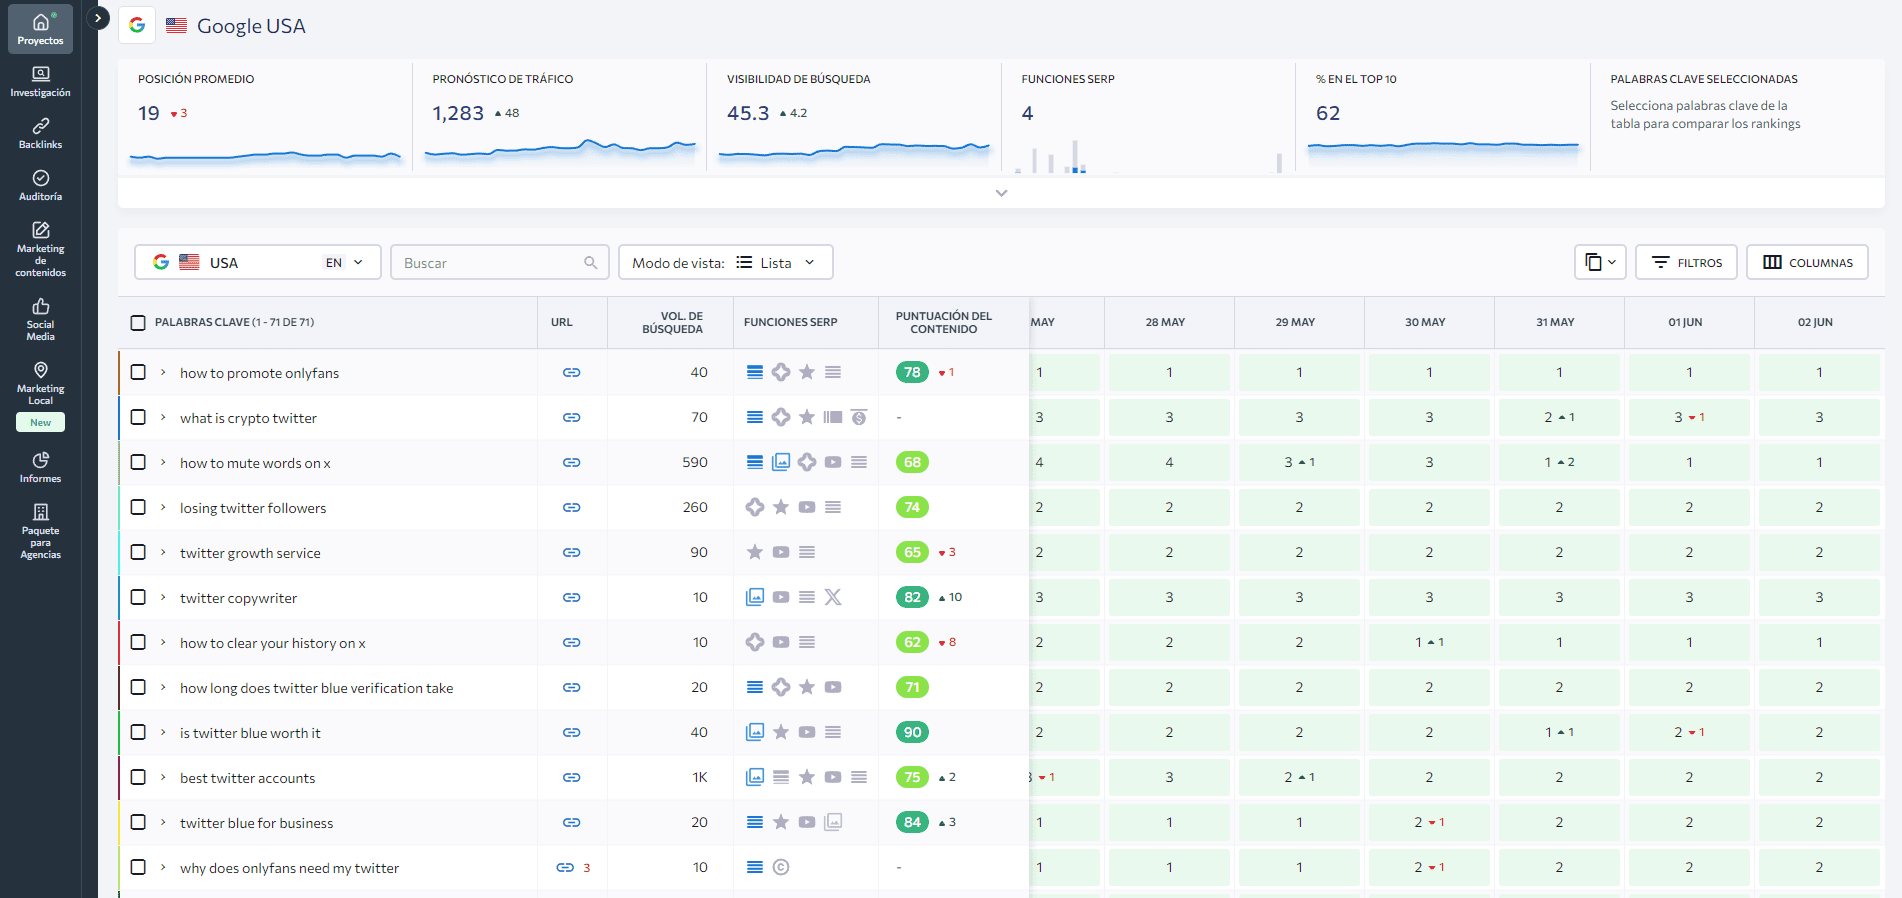Open the FILTROS button
This screenshot has width=1902, height=898.
[1686, 262]
